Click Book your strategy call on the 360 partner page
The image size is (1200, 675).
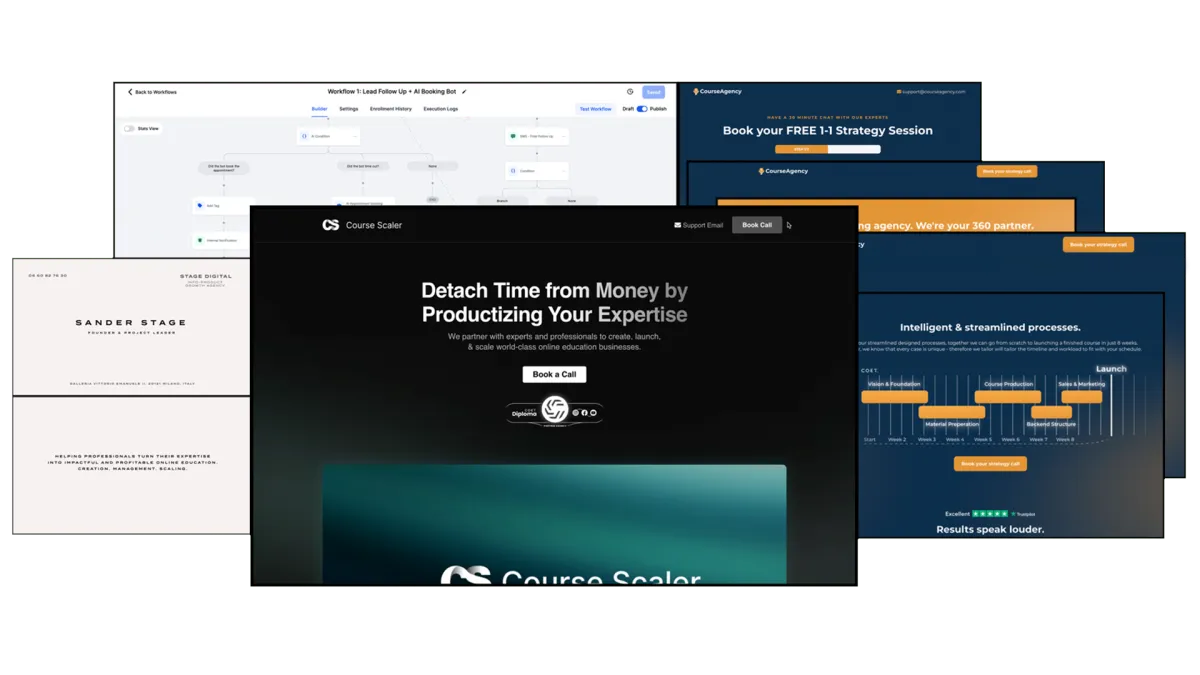(x=1007, y=171)
